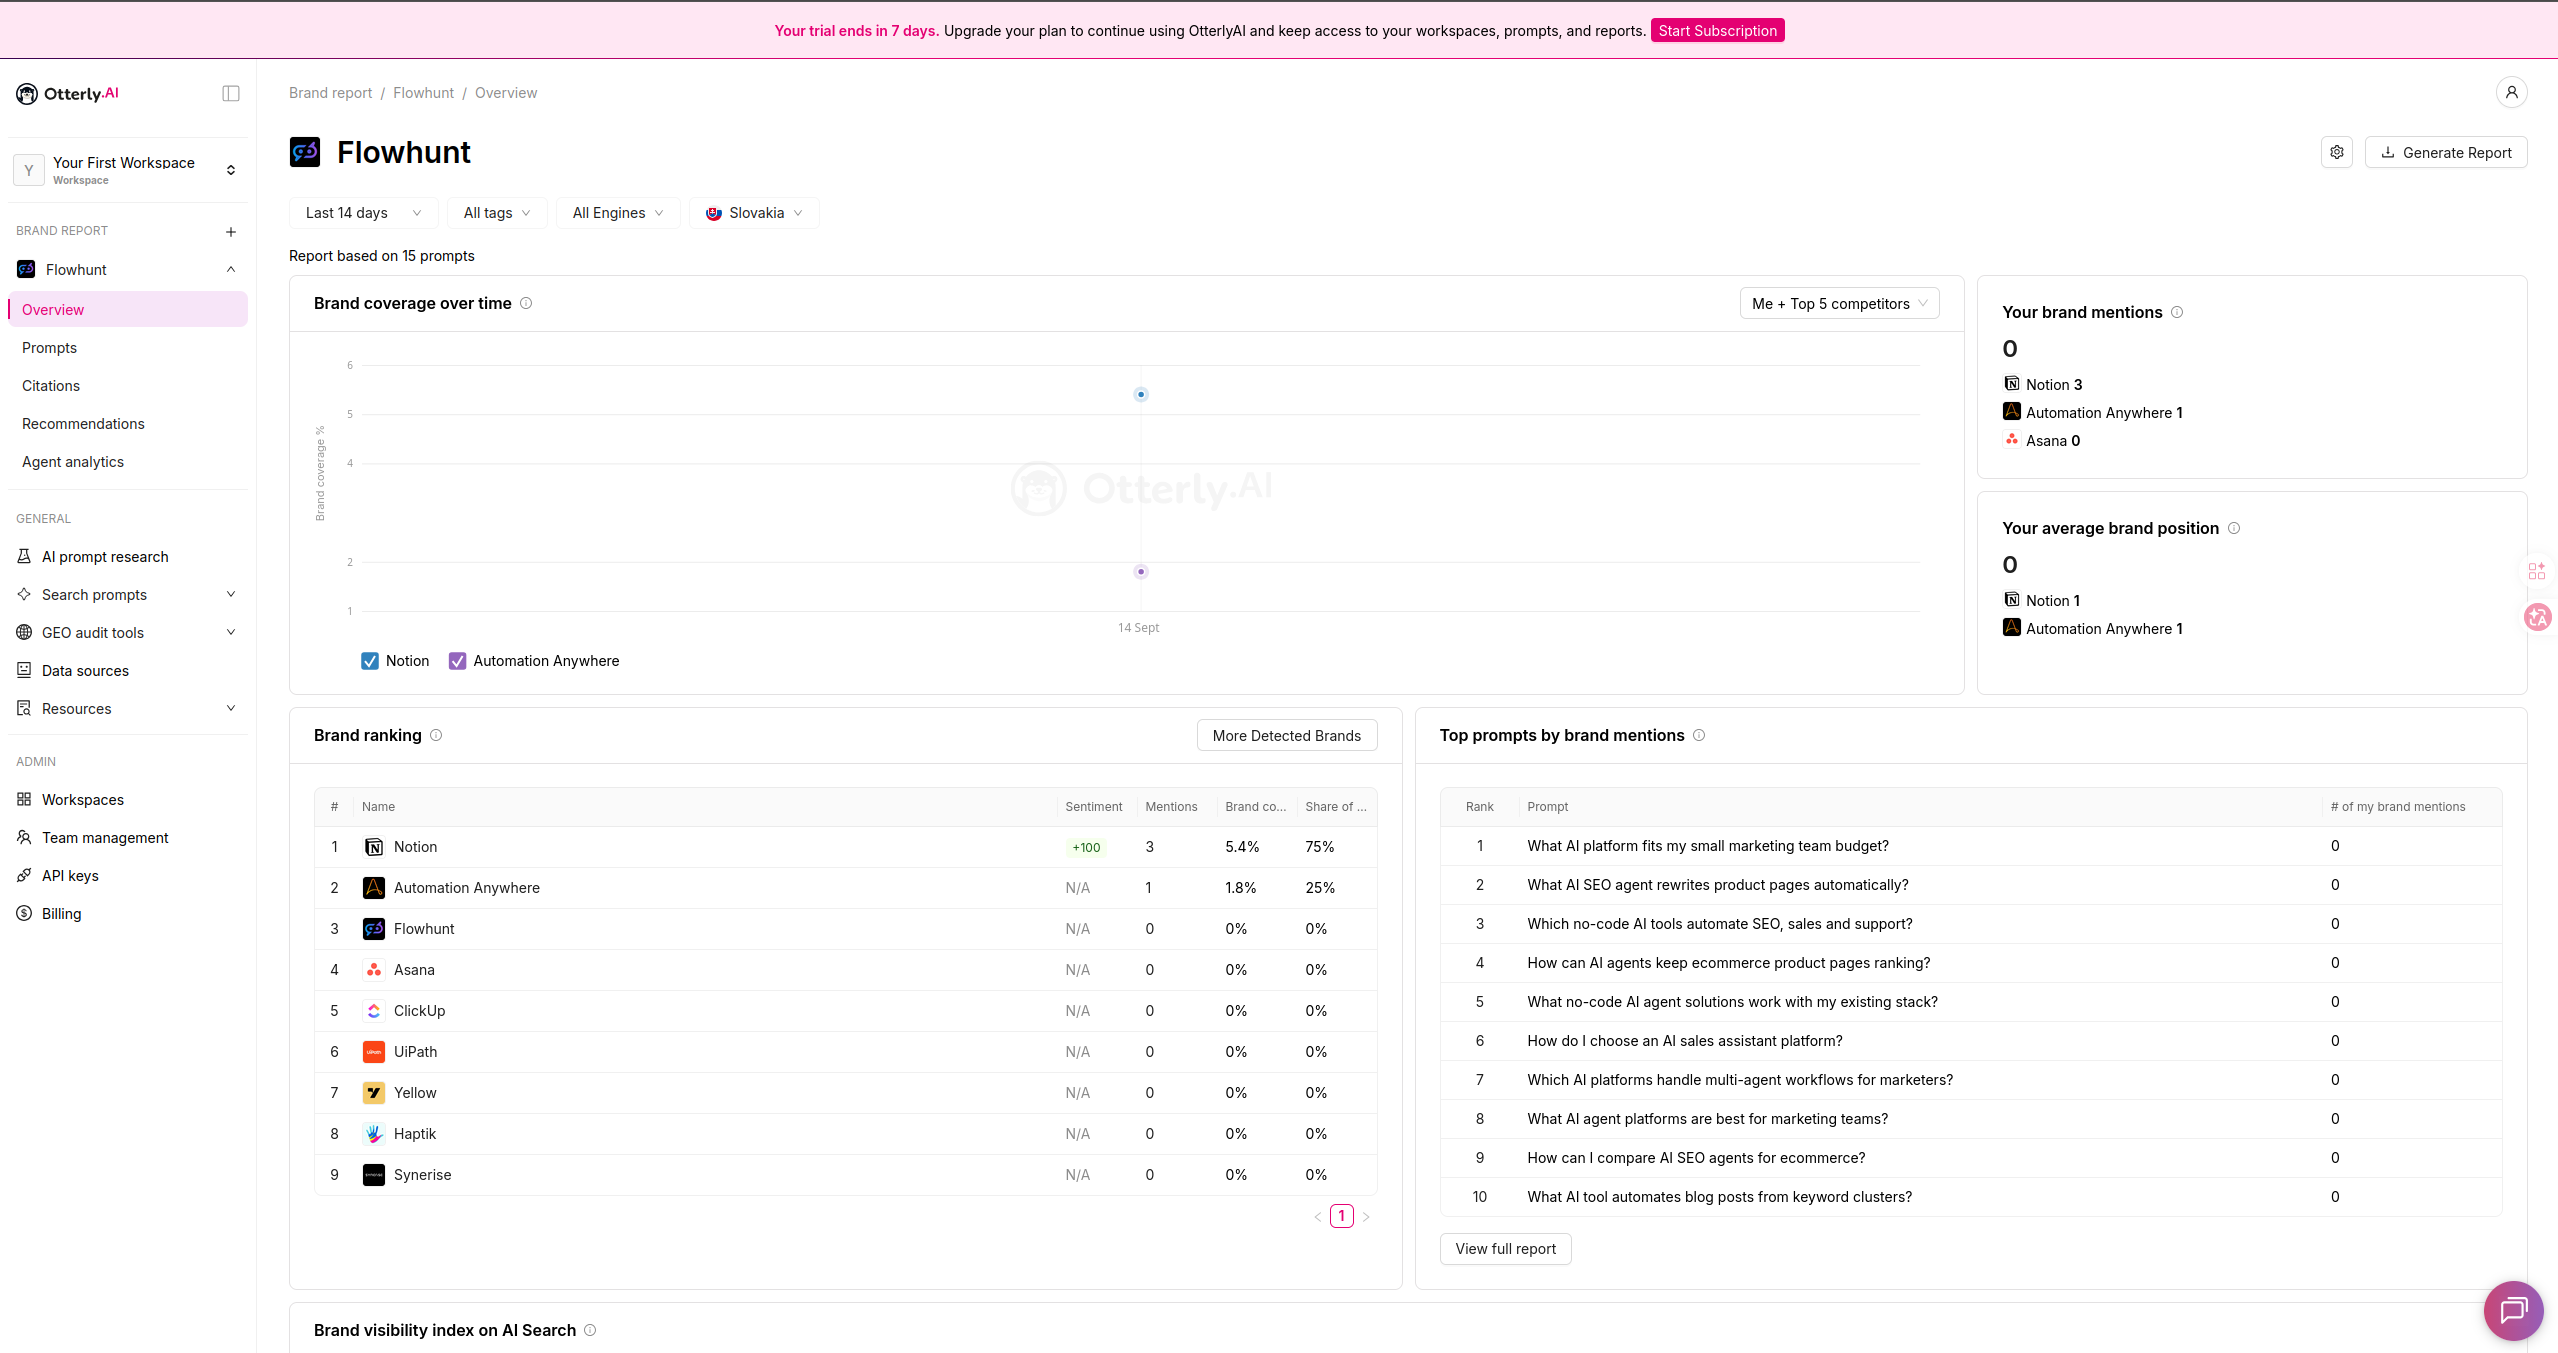
Task: Click the Notion icon in ranking table
Action: pos(374,847)
